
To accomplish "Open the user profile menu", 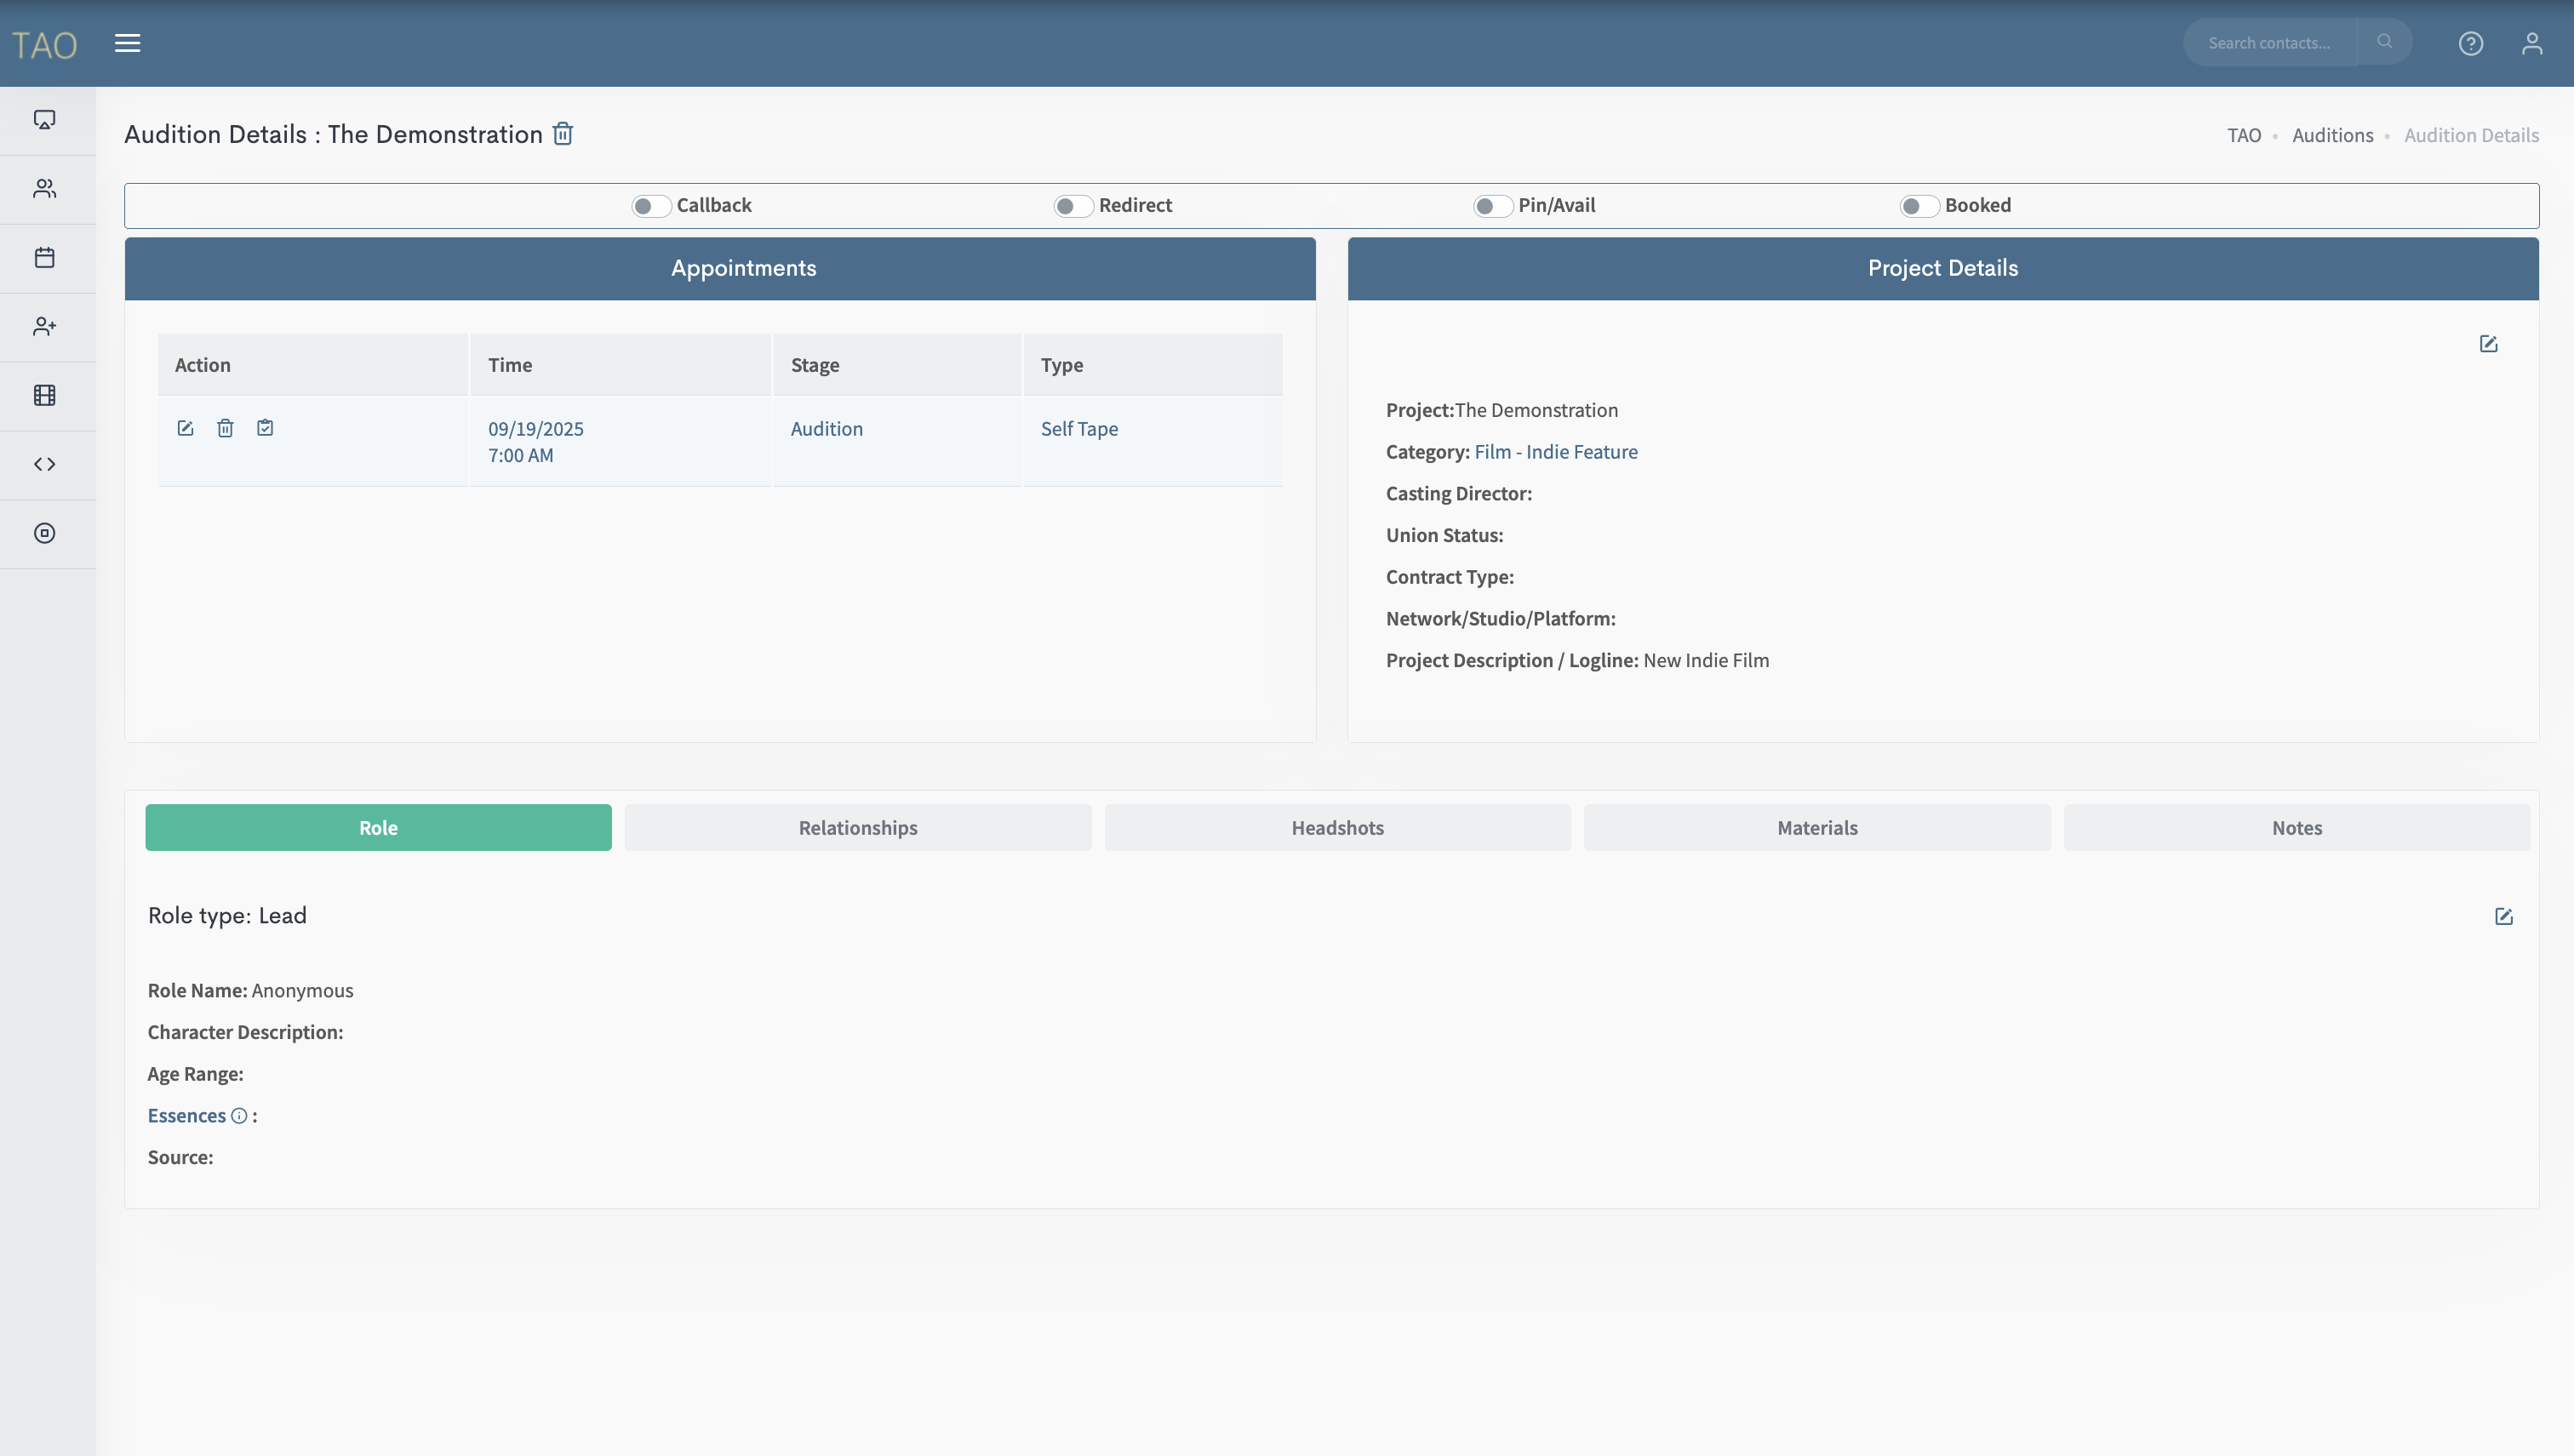I will (2531, 43).
